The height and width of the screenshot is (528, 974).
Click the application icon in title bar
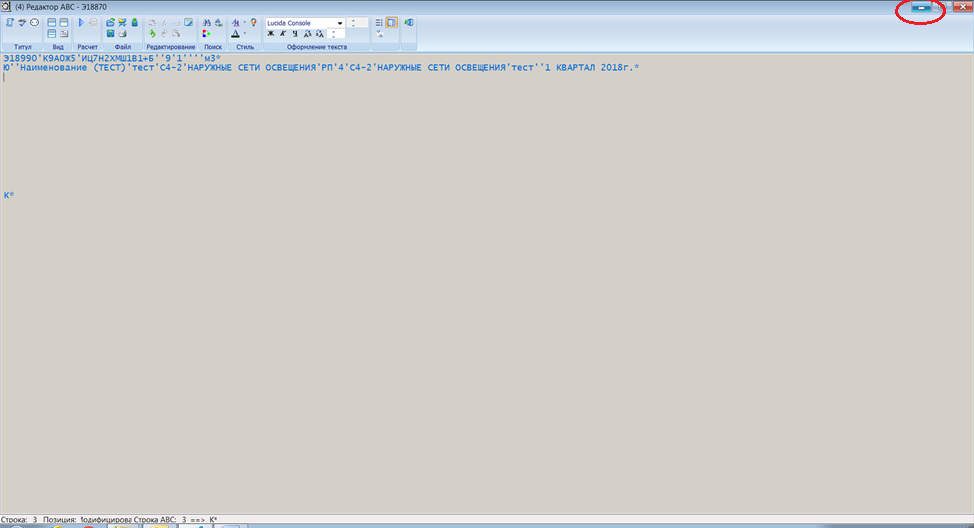tap(6, 7)
